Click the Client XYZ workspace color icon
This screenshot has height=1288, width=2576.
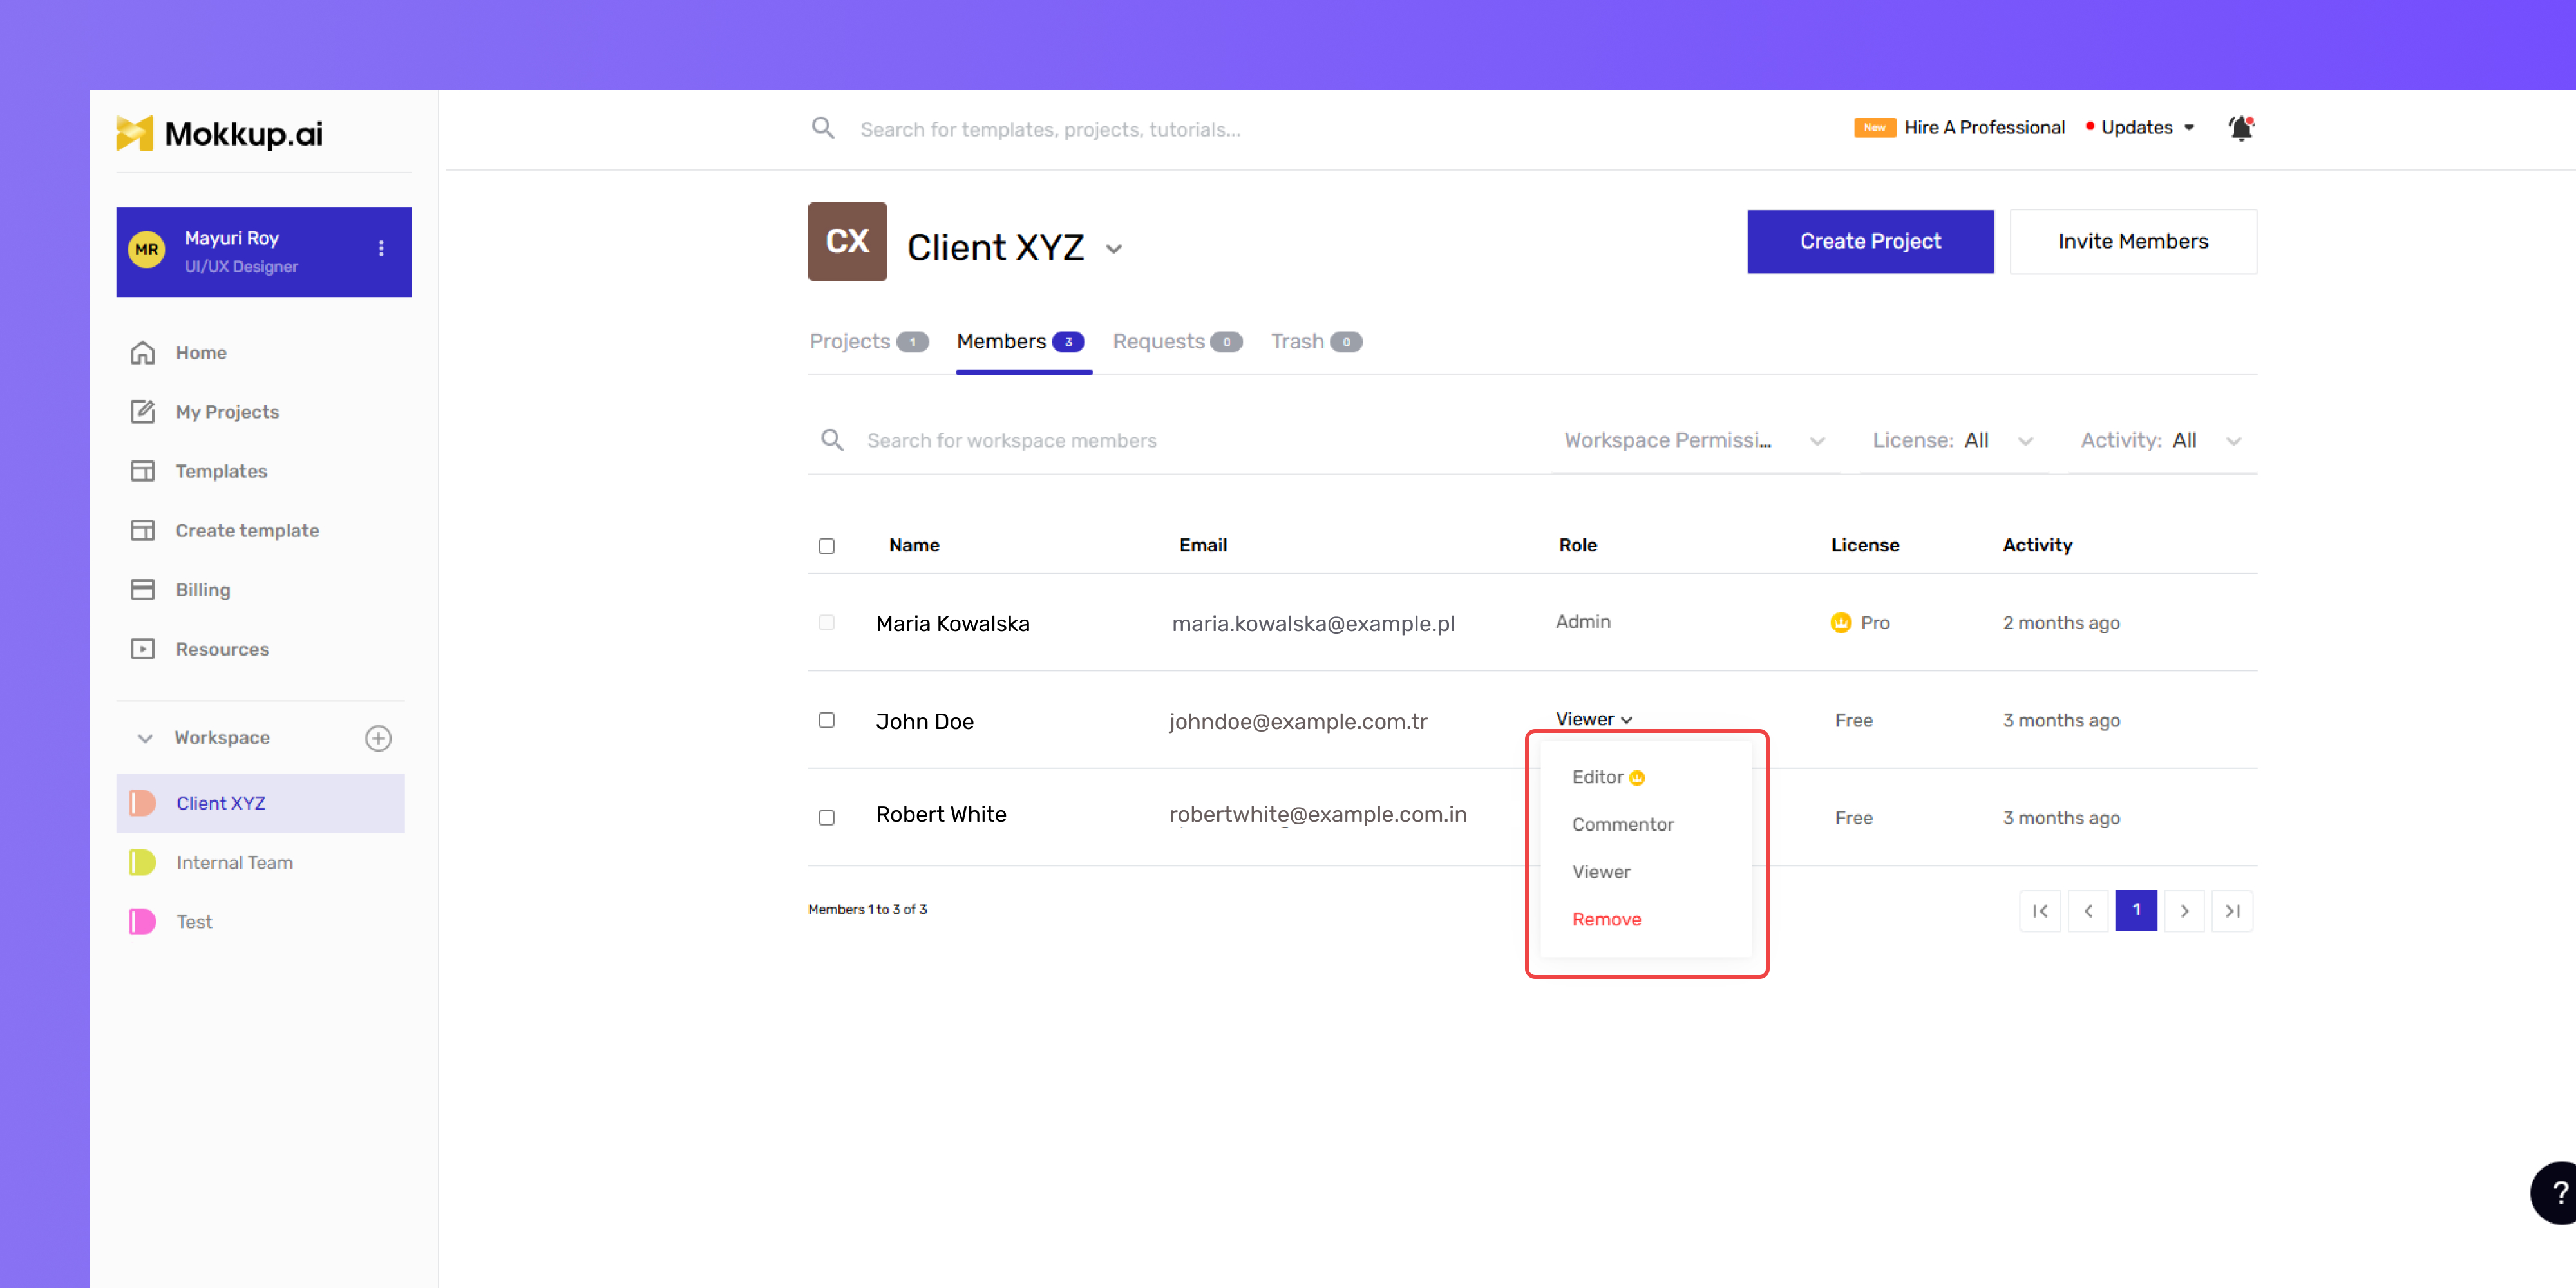[x=143, y=803]
